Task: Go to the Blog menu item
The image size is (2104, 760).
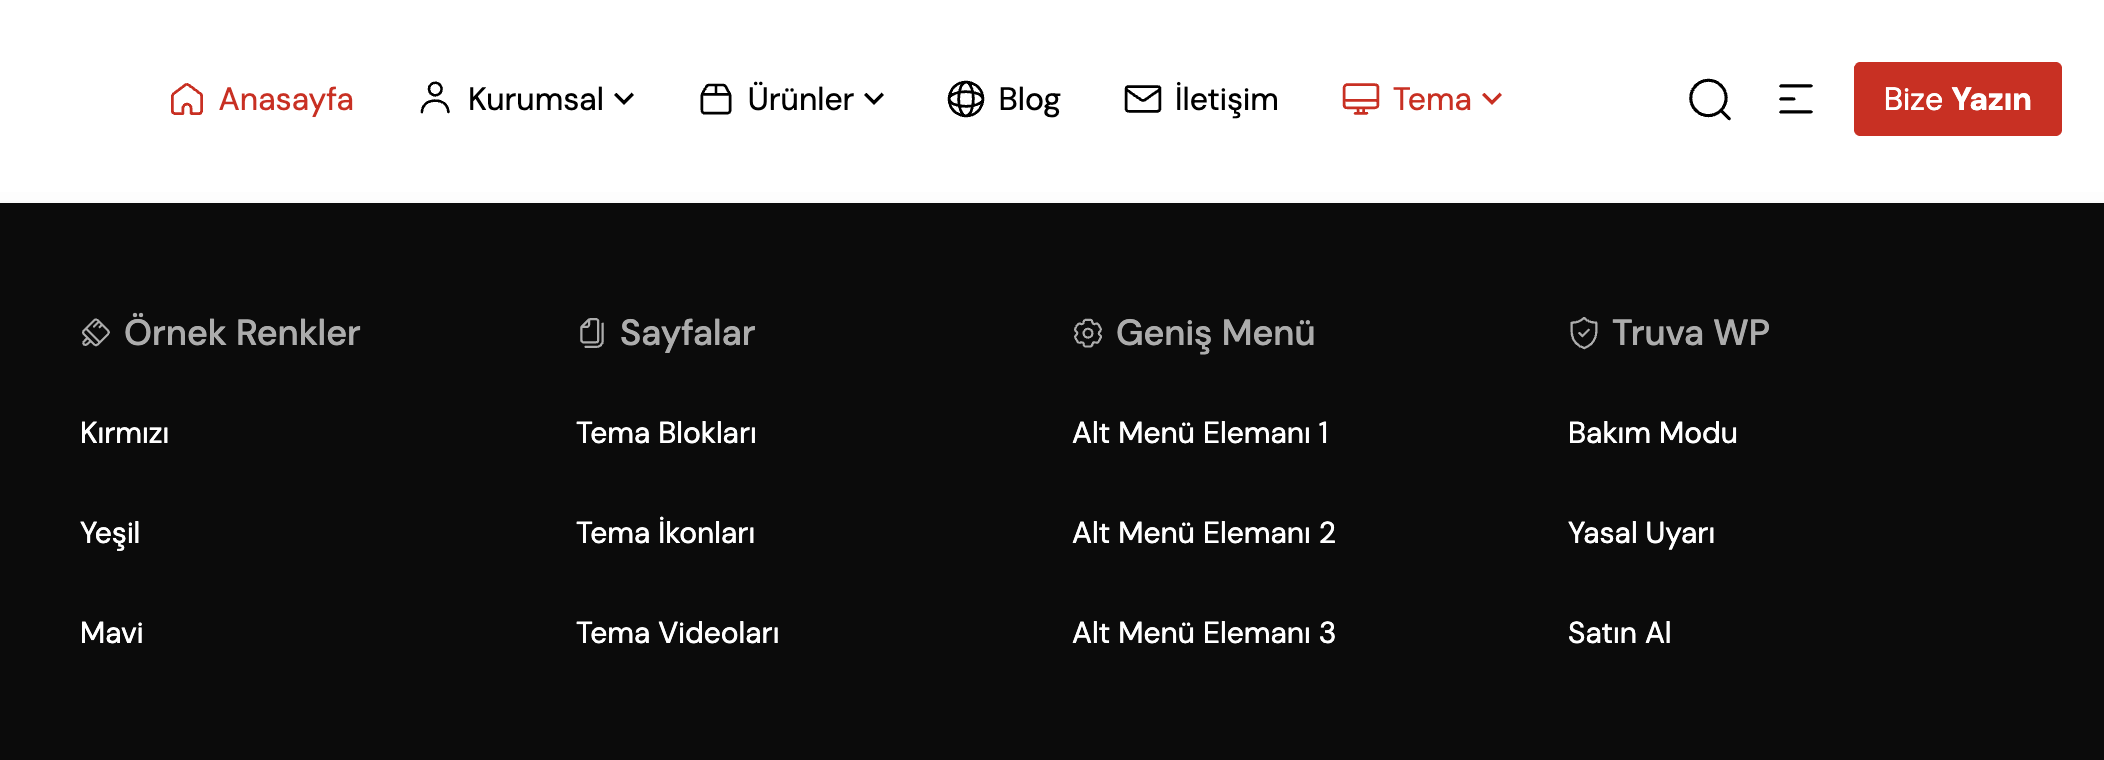Action: pos(1029,99)
